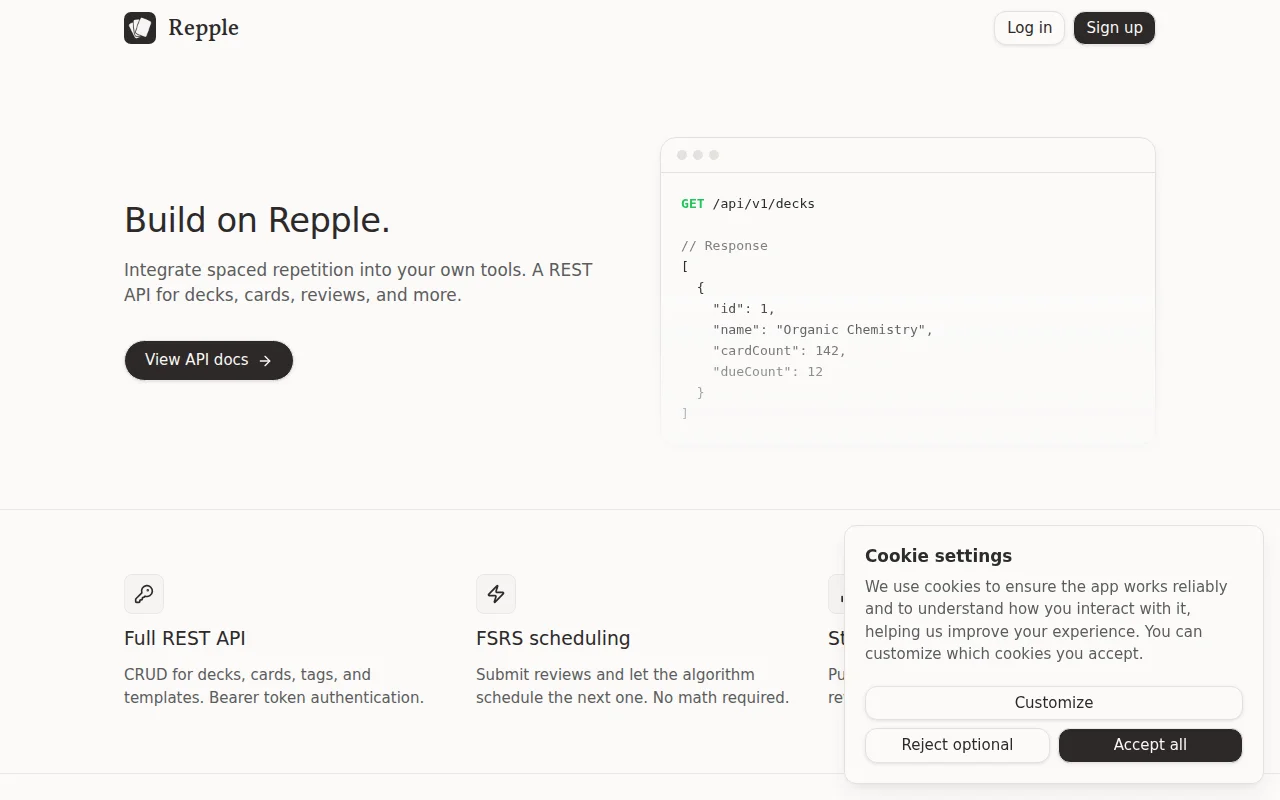
Task: Click the lightning bolt icon above FSRS scheduling
Action: [x=496, y=594]
